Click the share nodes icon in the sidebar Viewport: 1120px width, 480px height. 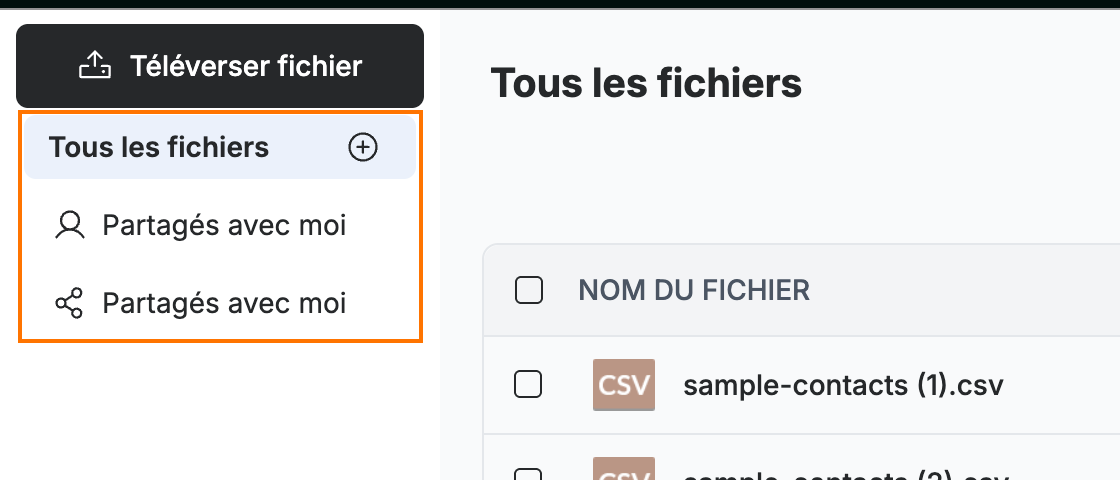(x=69, y=304)
